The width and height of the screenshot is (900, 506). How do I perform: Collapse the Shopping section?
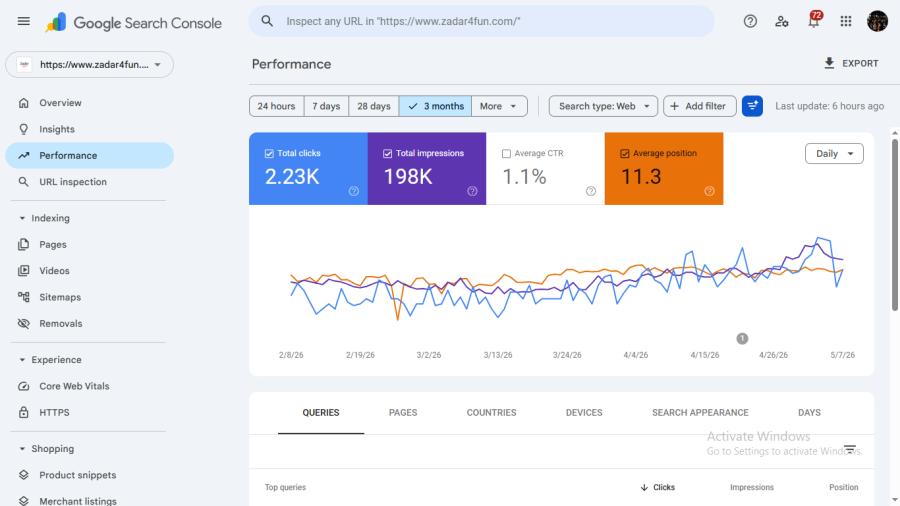(22, 449)
